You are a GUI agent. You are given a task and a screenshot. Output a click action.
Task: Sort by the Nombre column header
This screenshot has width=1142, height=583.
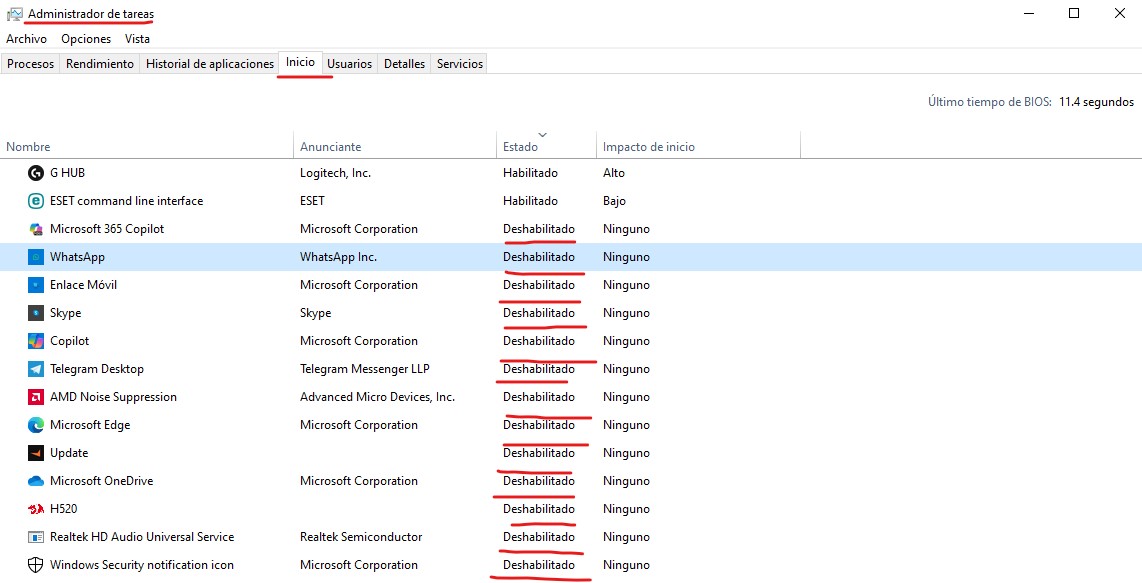(x=146, y=144)
